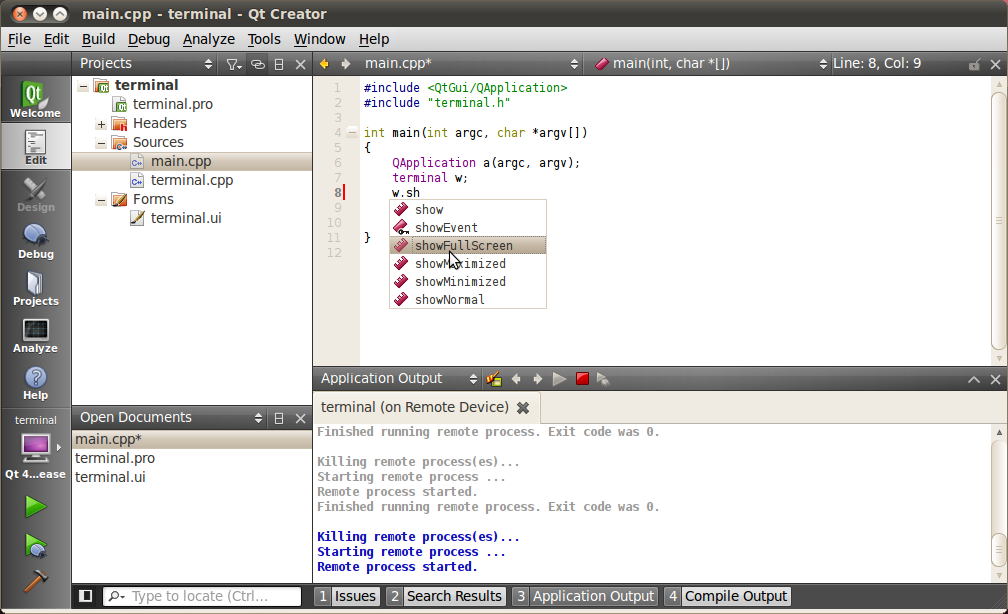Split the Projects panel
This screenshot has height=614, width=1008.
pyautogui.click(x=279, y=64)
